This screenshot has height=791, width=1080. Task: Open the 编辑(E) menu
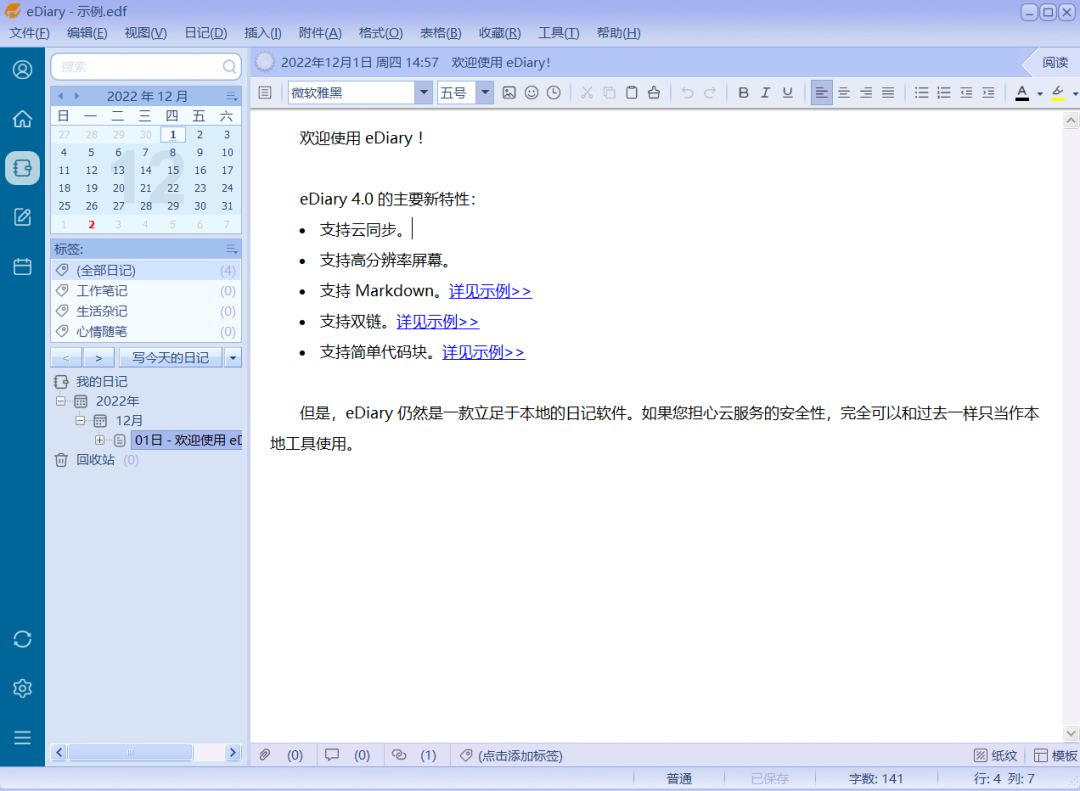[x=87, y=32]
